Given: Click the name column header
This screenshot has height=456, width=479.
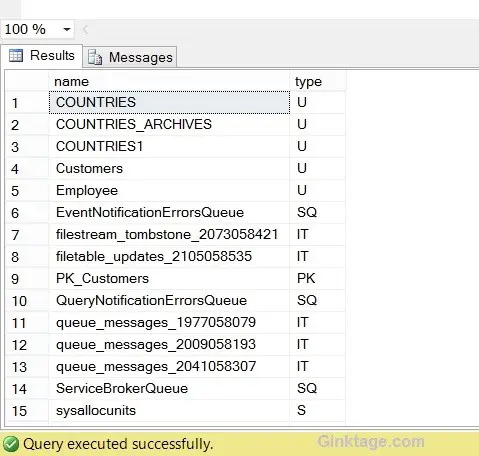Looking at the screenshot, I should [169, 81].
